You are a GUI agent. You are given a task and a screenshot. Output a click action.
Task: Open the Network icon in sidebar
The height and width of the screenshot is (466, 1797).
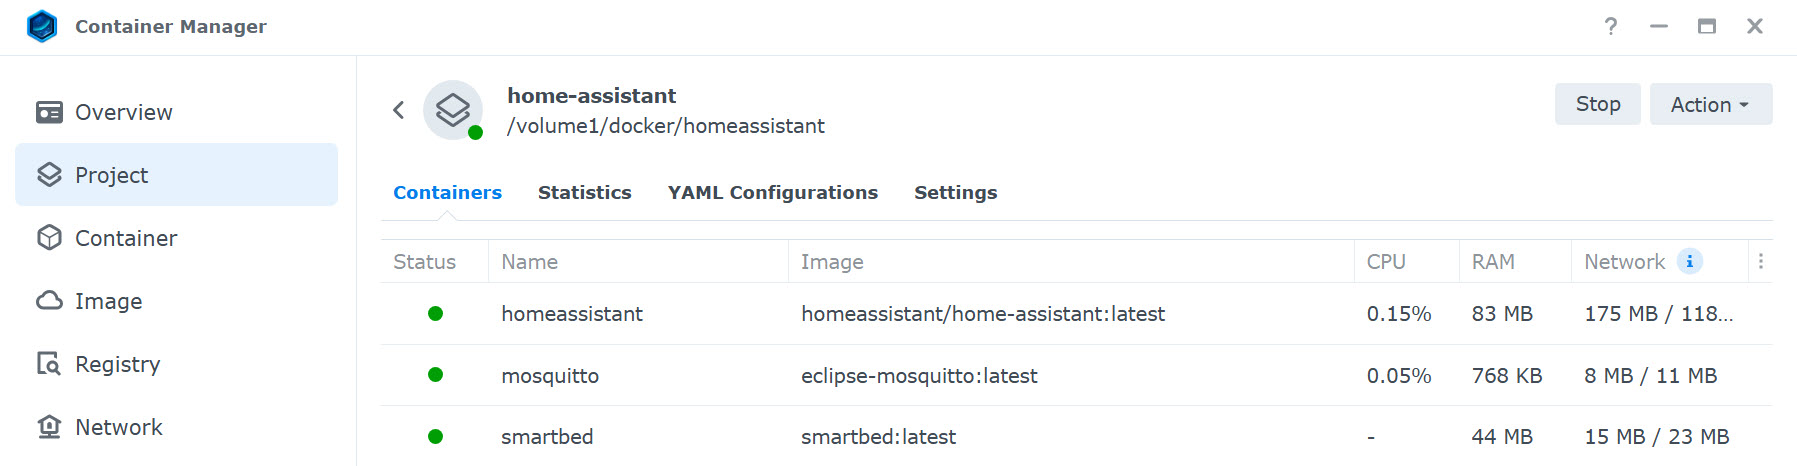(x=49, y=427)
